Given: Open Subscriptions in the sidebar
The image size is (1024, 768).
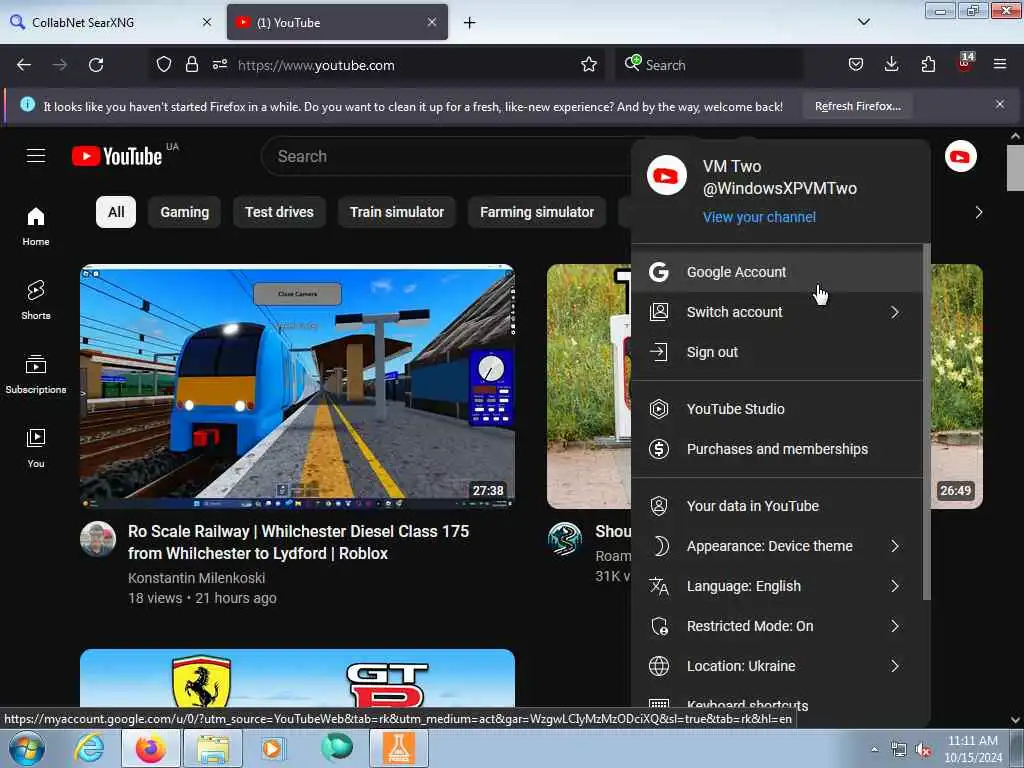Looking at the screenshot, I should pyautogui.click(x=36, y=374).
